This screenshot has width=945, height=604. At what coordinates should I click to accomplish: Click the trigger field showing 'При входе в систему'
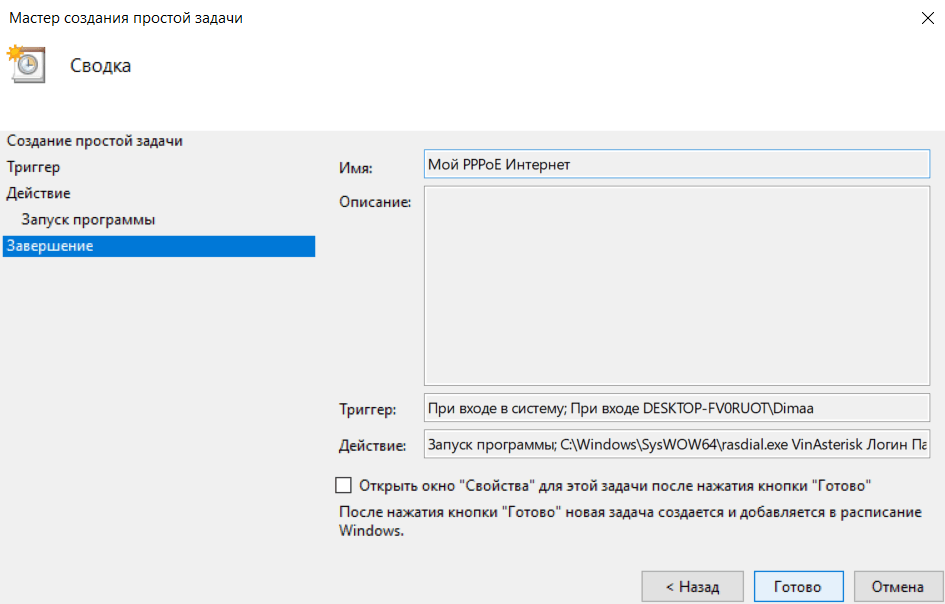coord(676,408)
